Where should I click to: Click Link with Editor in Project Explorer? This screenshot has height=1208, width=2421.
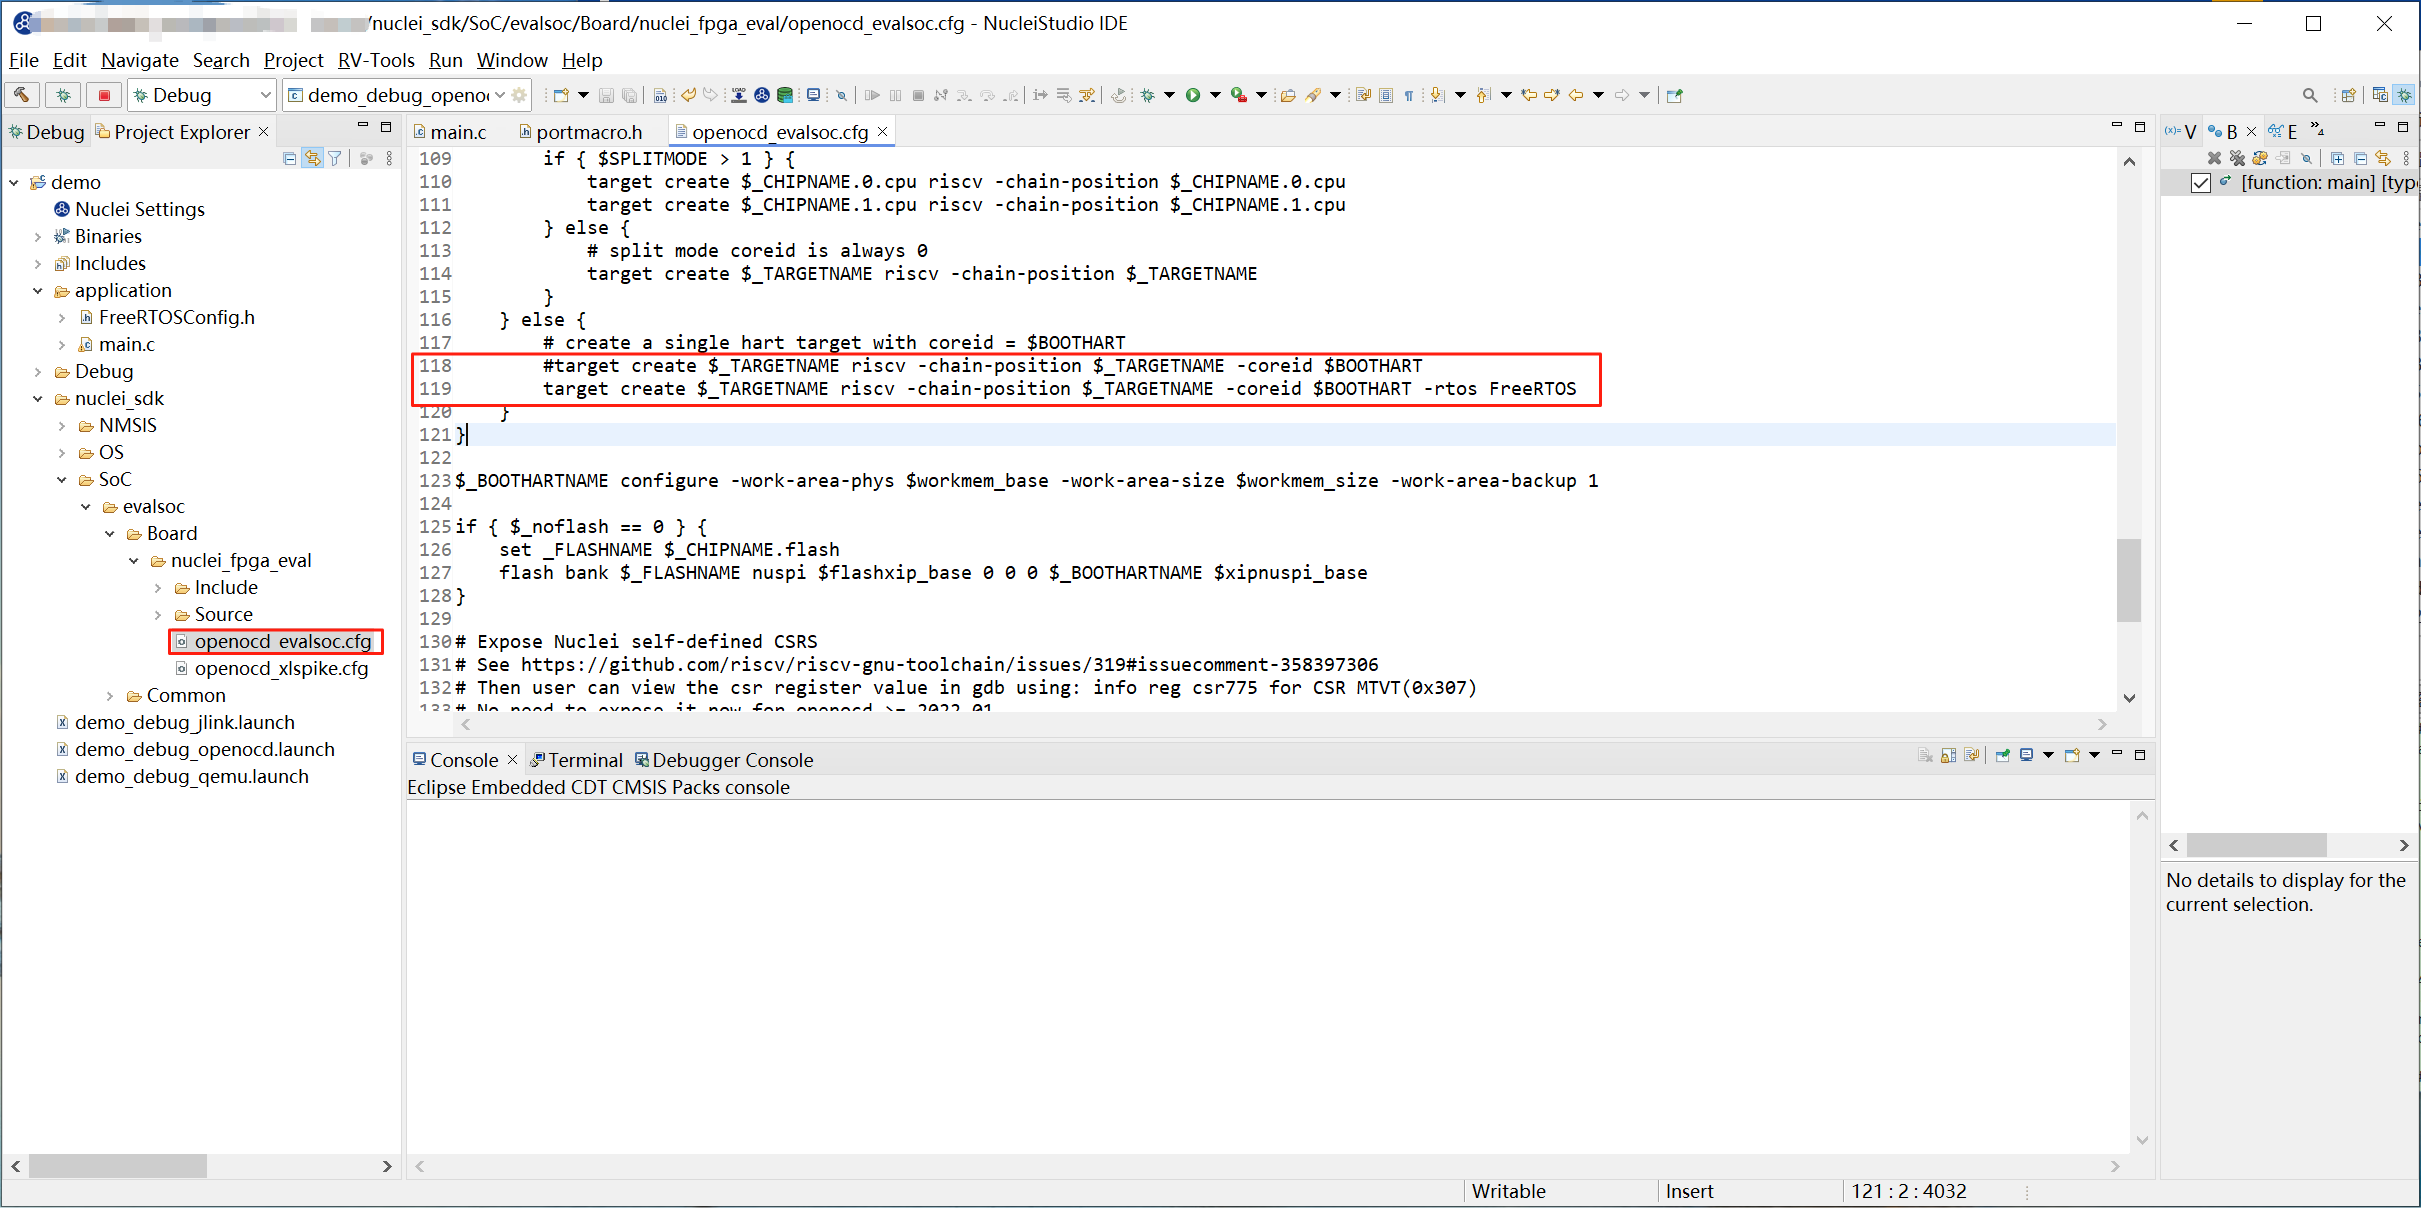tap(313, 158)
